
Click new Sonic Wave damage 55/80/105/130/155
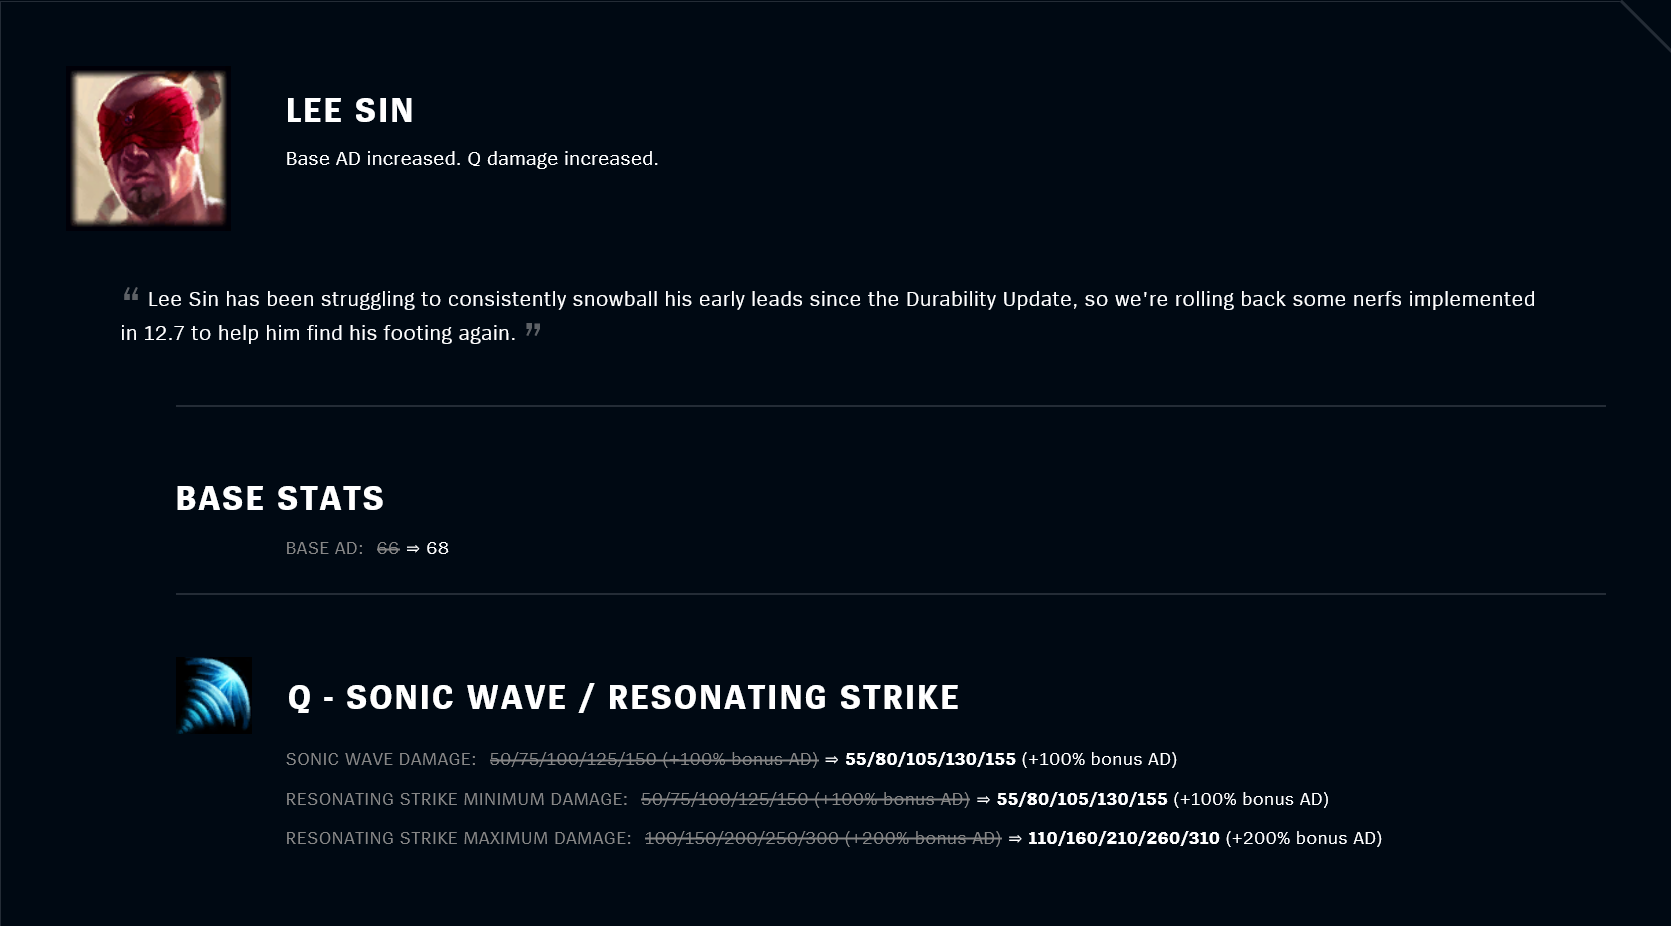[x=930, y=759]
